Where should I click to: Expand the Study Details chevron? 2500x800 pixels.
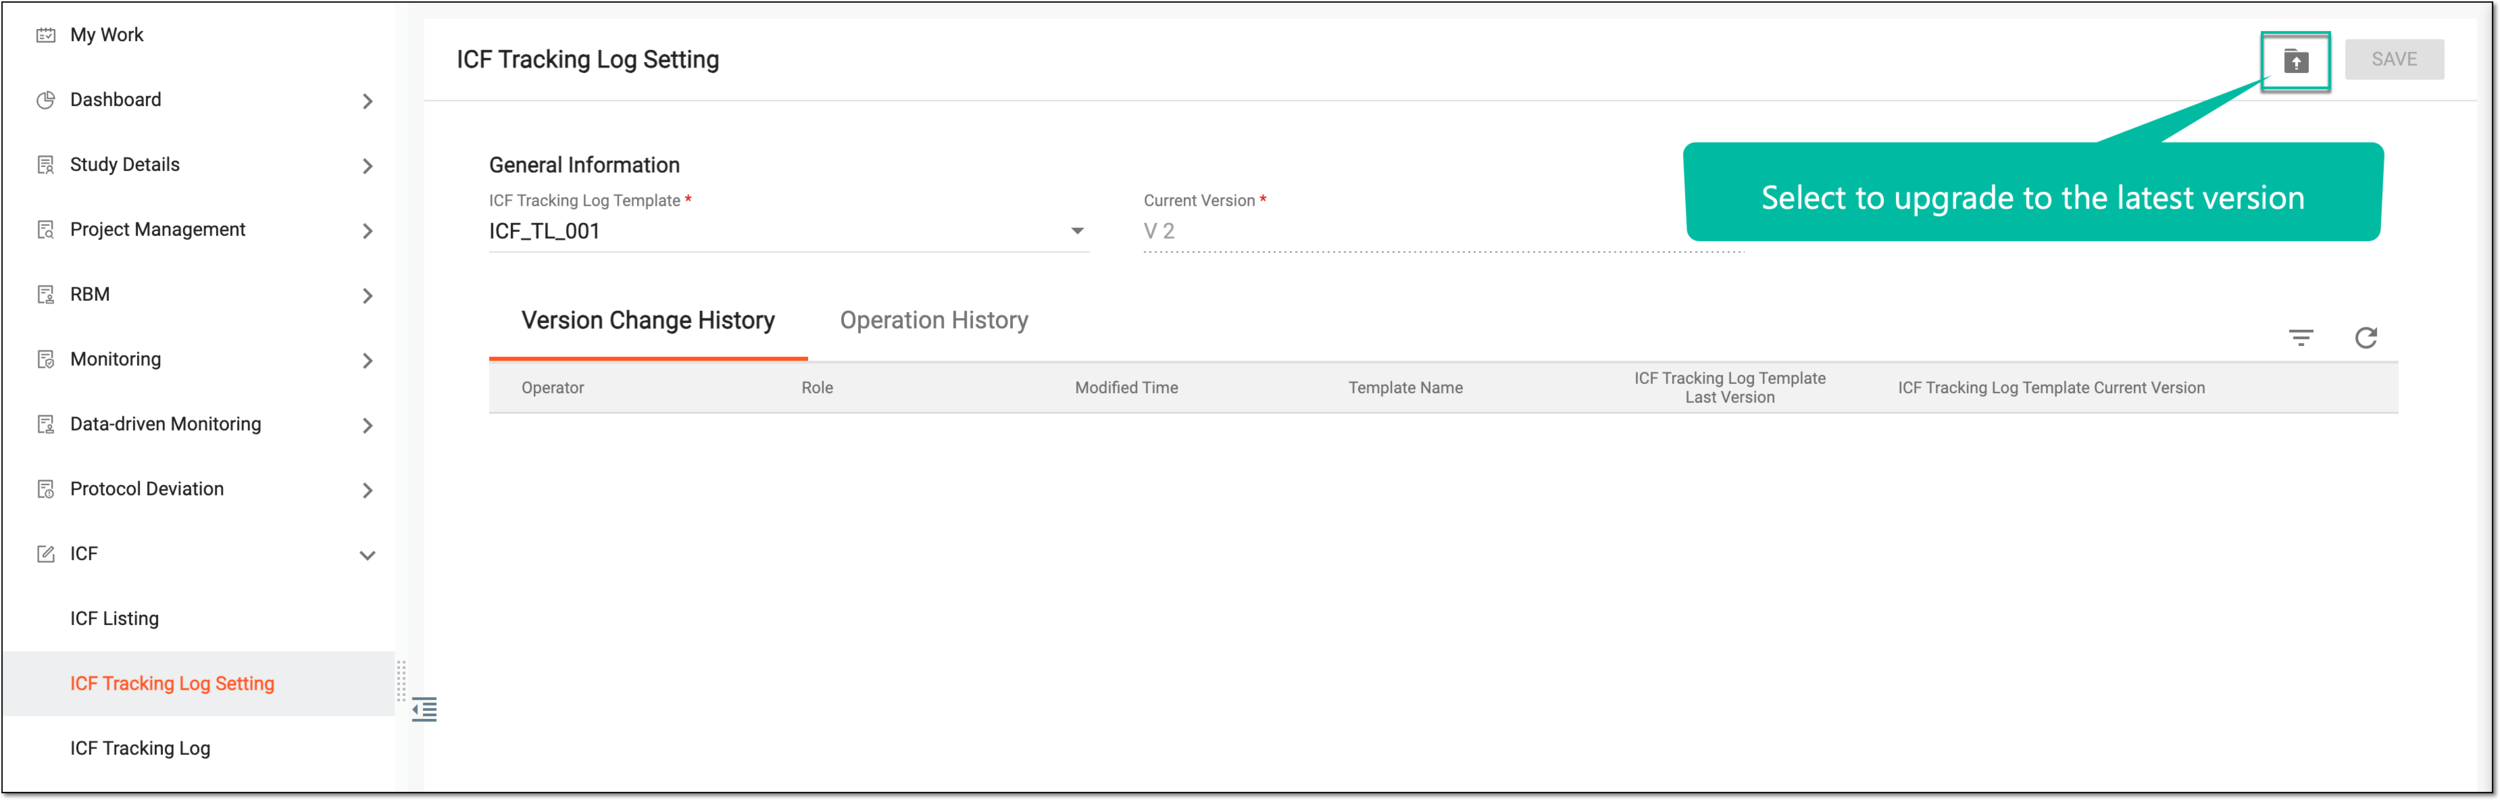(368, 166)
